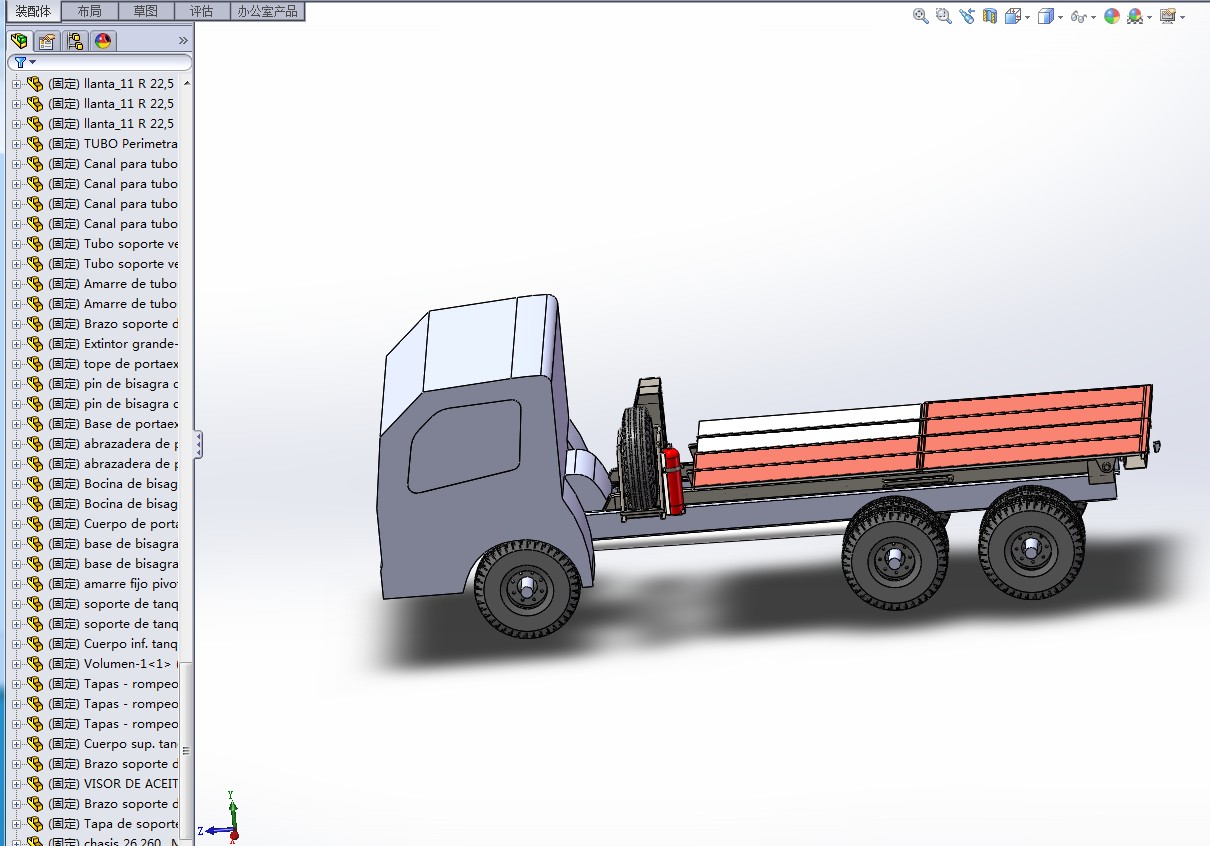Expand the TUBO Perimetra tree node
Image resolution: width=1210 pixels, height=846 pixels.
(16, 144)
